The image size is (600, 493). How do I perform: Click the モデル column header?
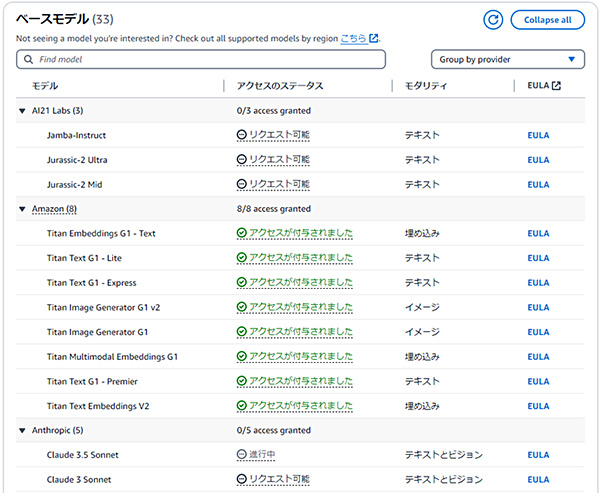pyautogui.click(x=45, y=86)
